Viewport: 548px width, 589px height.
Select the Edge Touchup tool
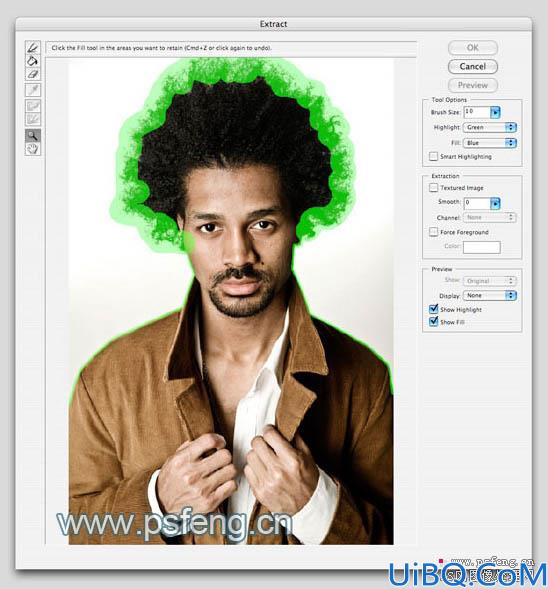(33, 119)
